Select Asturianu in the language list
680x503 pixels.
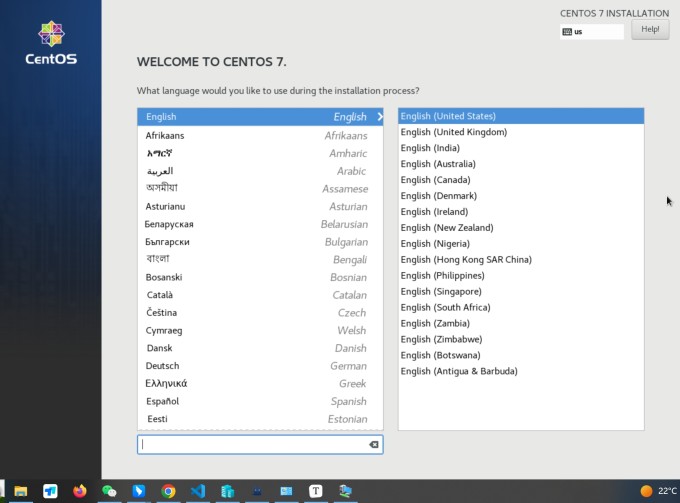260,206
